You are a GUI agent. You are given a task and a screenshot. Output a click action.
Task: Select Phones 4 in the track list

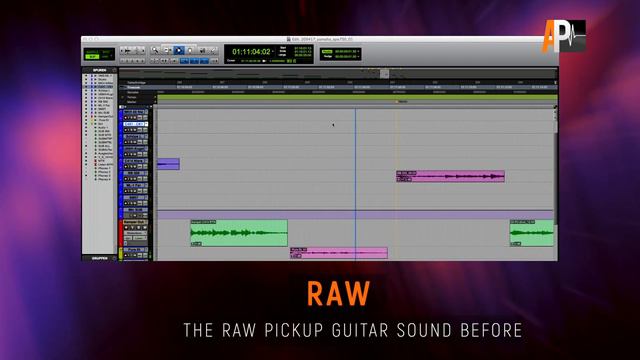click(104, 179)
